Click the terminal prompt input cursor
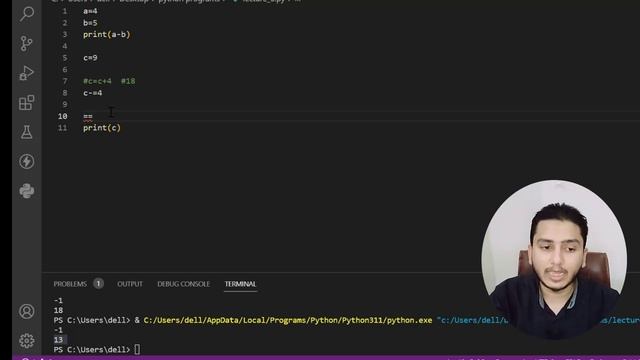Viewport: 640px width, 360px height. 137,349
